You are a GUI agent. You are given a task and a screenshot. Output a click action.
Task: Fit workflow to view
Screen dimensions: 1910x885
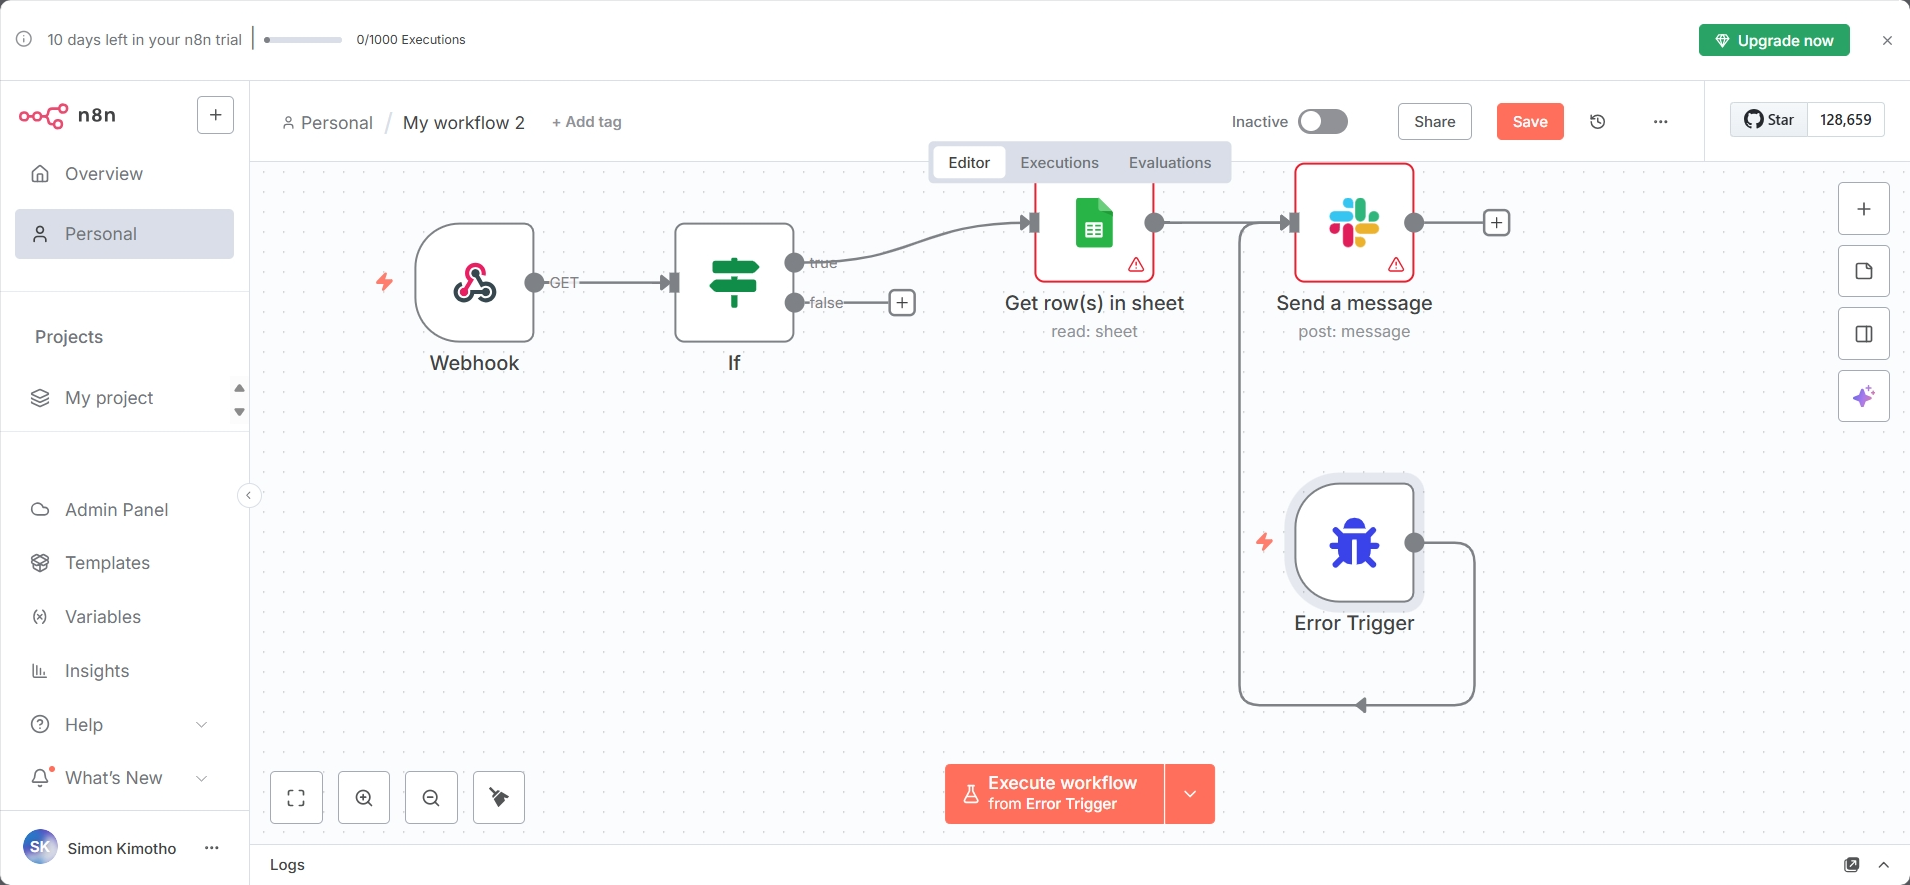(297, 798)
